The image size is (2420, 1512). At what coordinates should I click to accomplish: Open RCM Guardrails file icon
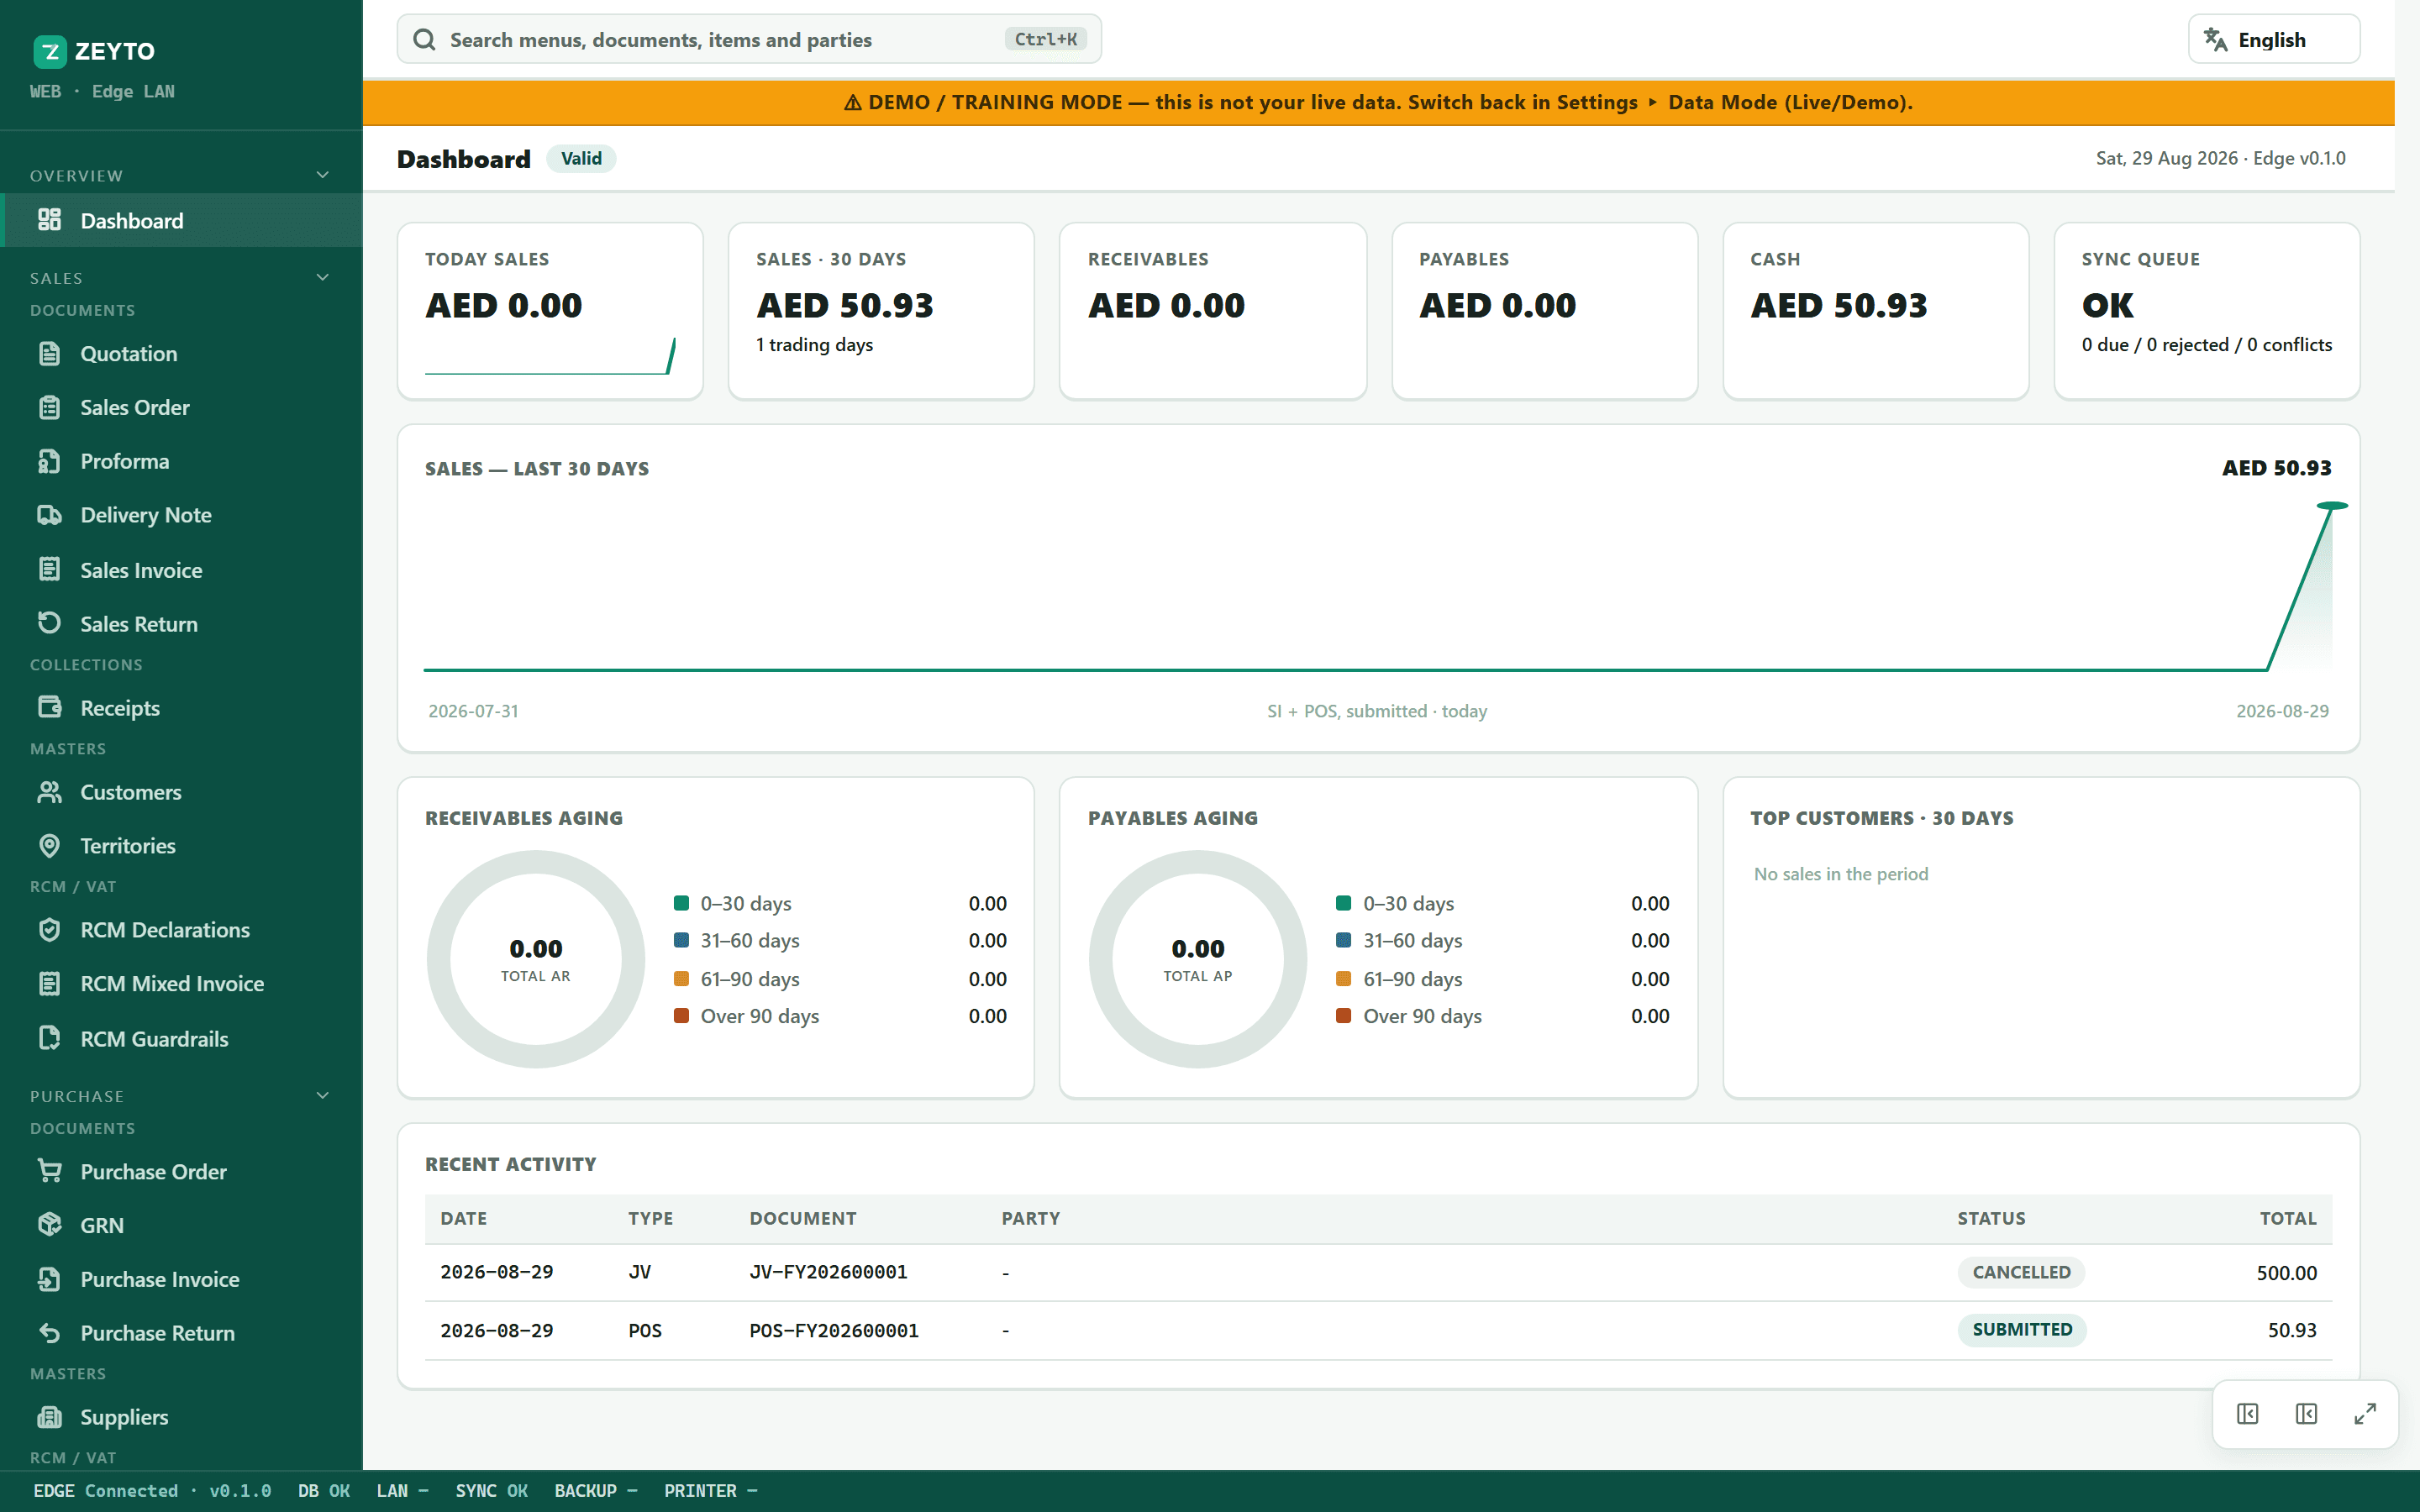tap(49, 1038)
